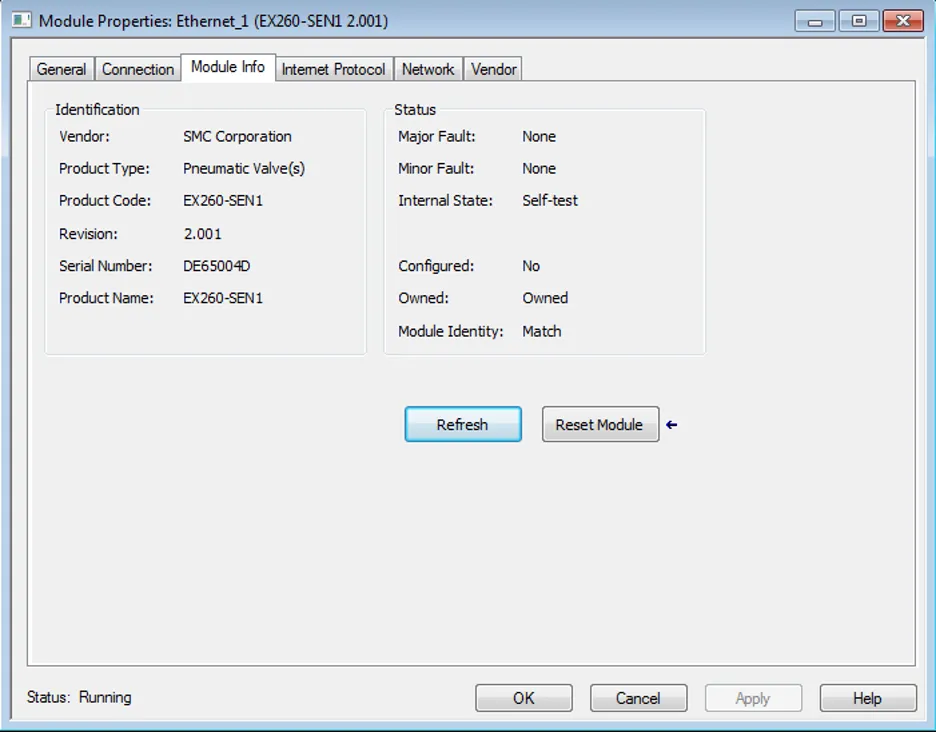Click the Module Identity value Match
936x732 pixels.
542,331
